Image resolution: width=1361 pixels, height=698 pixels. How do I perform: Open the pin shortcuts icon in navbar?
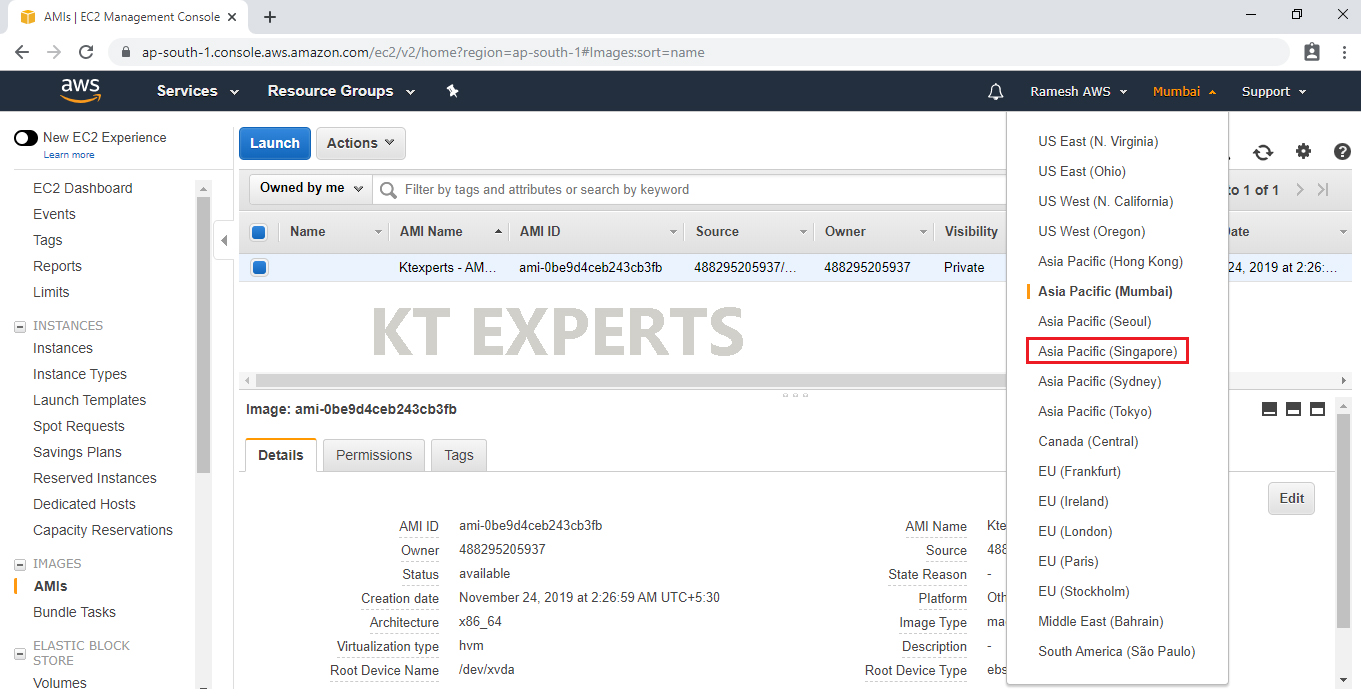coord(452,91)
